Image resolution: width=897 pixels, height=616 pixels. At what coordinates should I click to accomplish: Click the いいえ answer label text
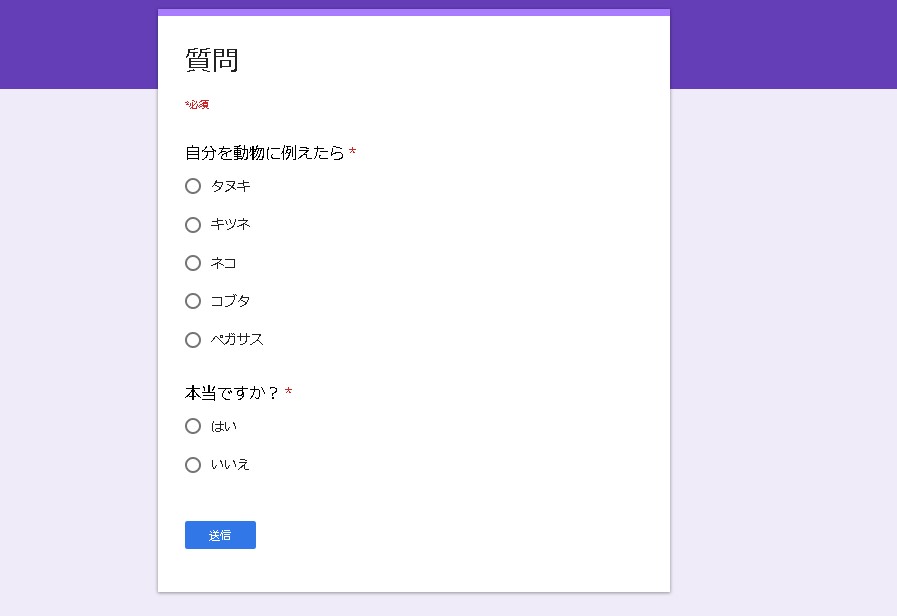pos(230,465)
